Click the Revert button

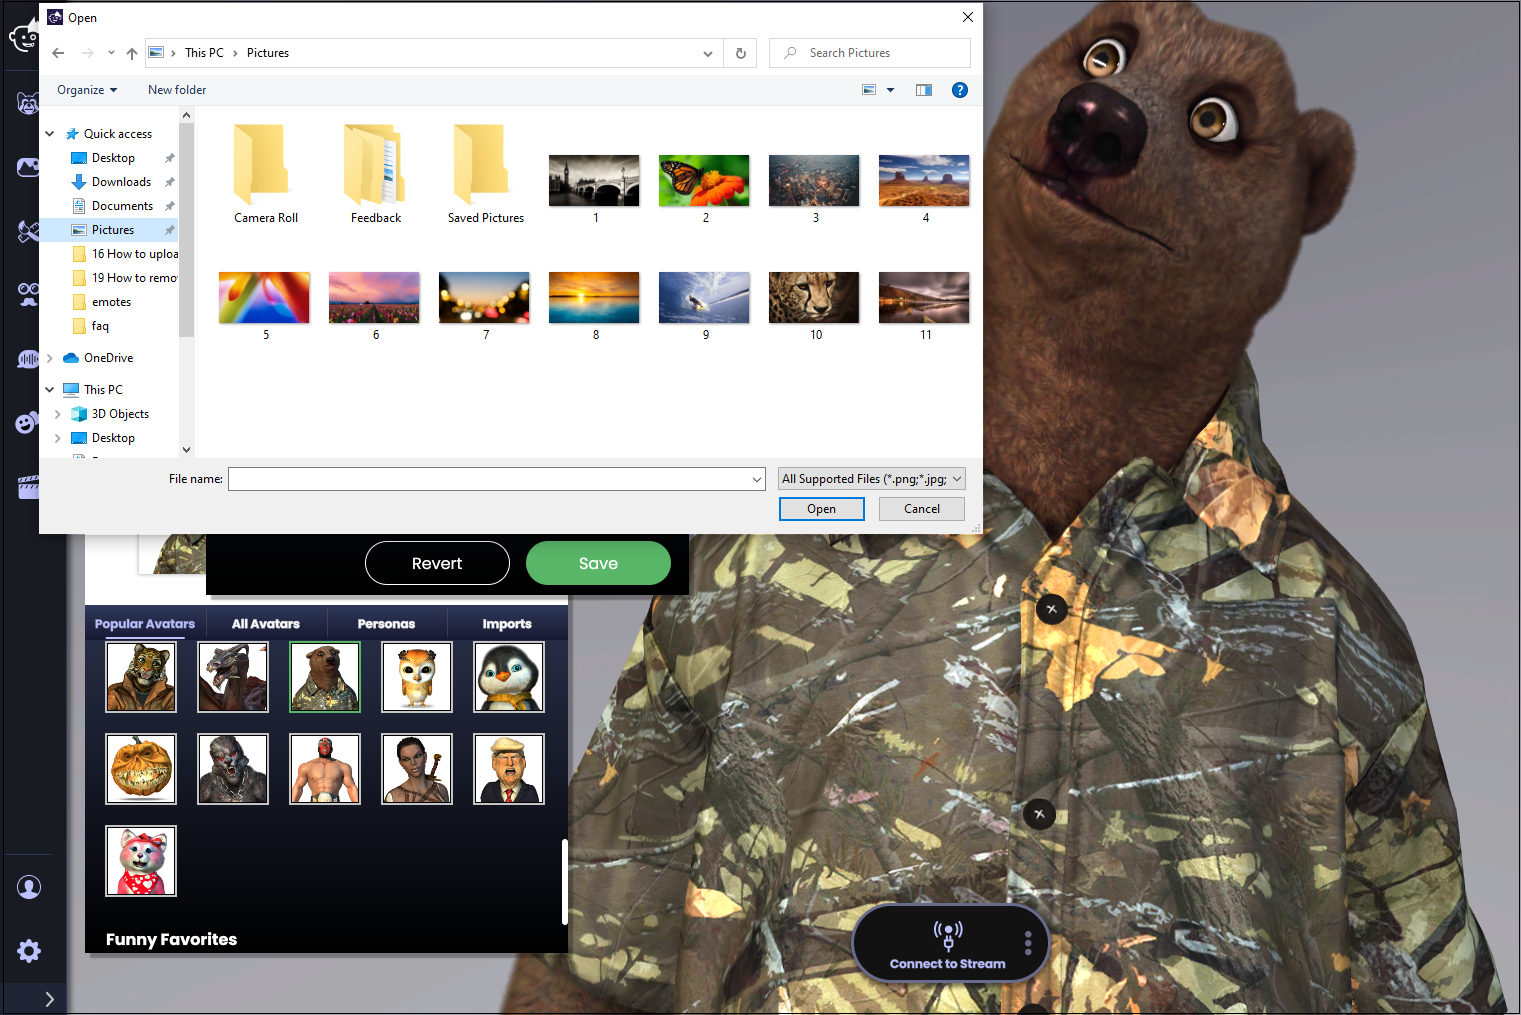point(437,563)
